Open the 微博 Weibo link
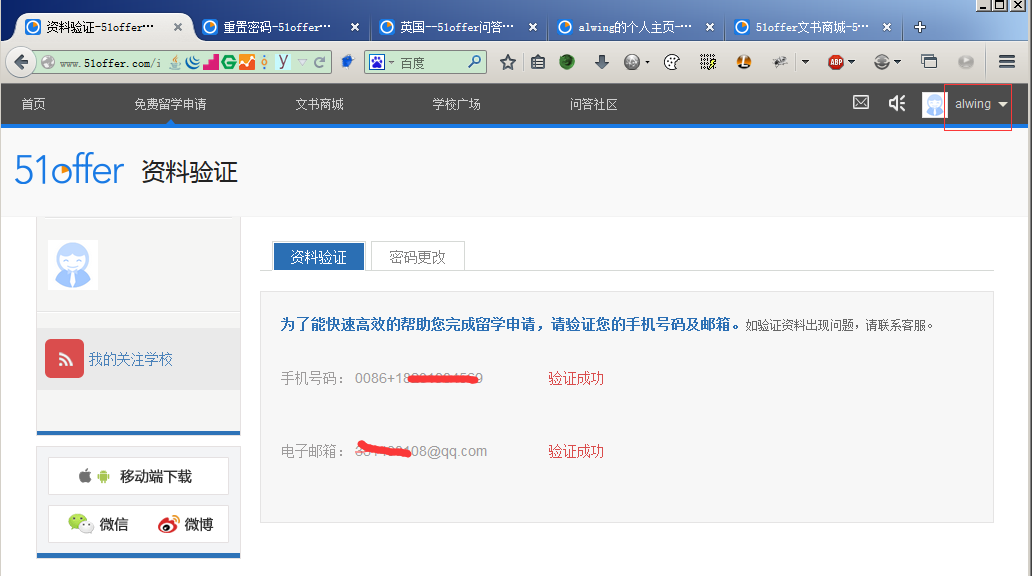This screenshot has width=1032, height=576. point(186,524)
